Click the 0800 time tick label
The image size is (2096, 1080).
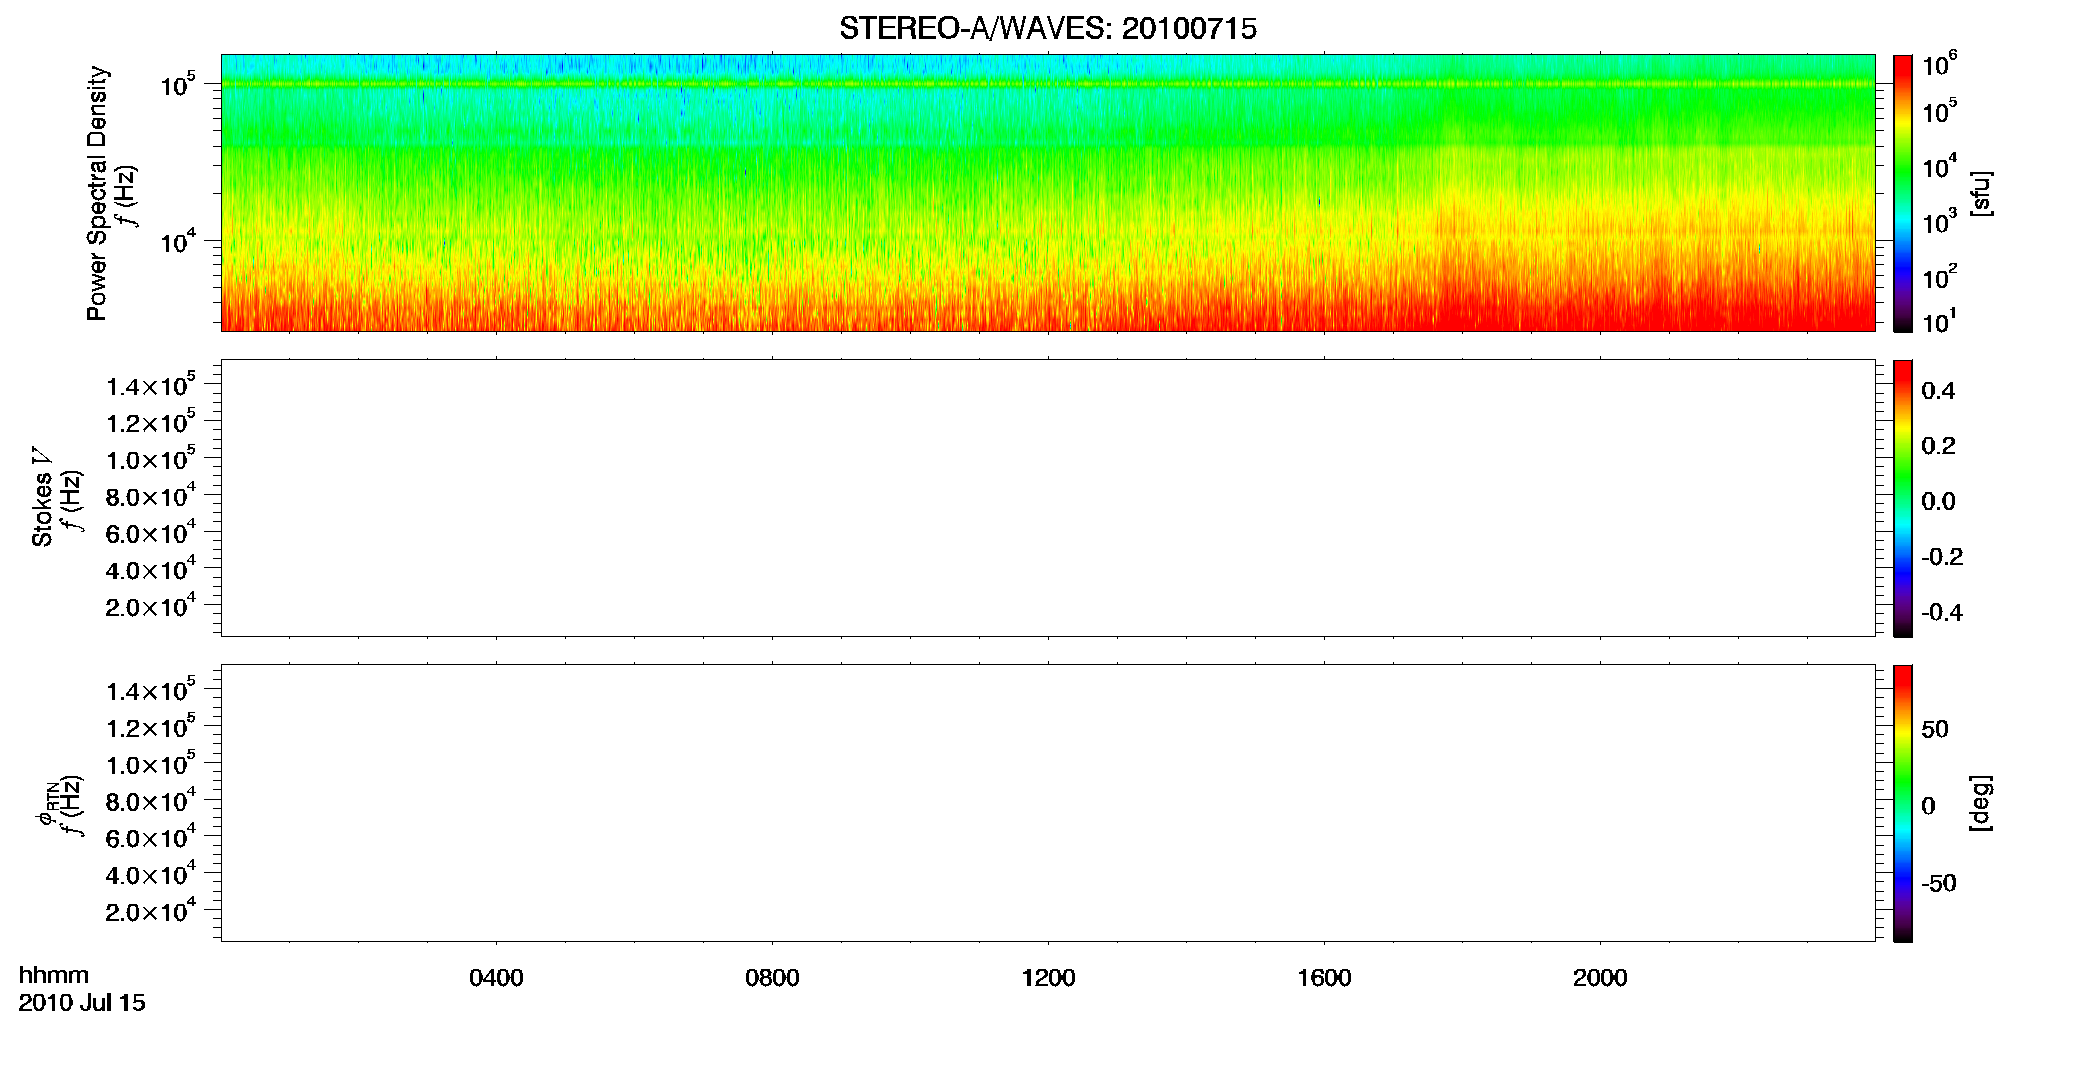[x=772, y=978]
